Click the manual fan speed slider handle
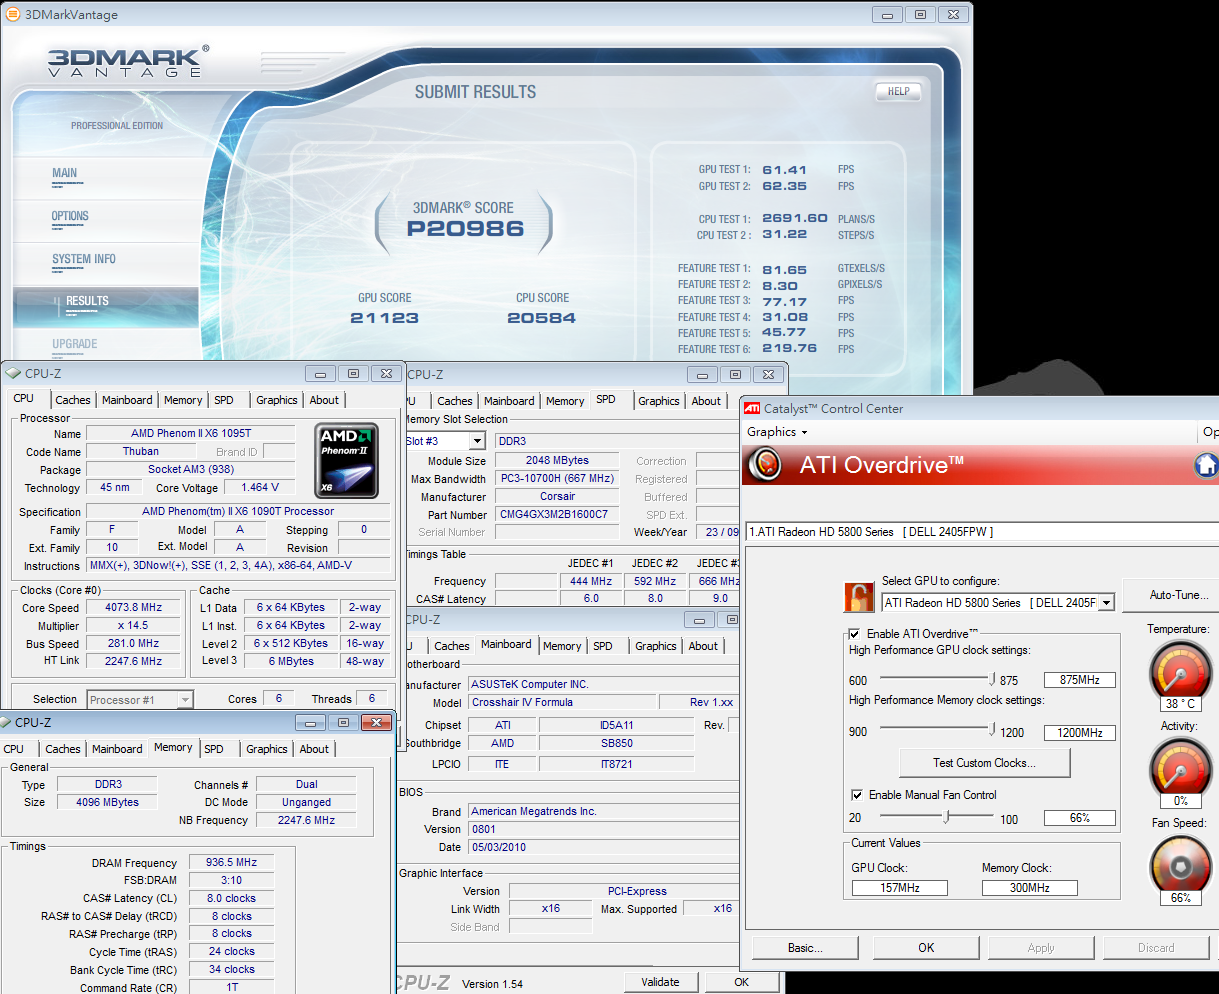The height and width of the screenshot is (994, 1219). pyautogui.click(x=947, y=817)
